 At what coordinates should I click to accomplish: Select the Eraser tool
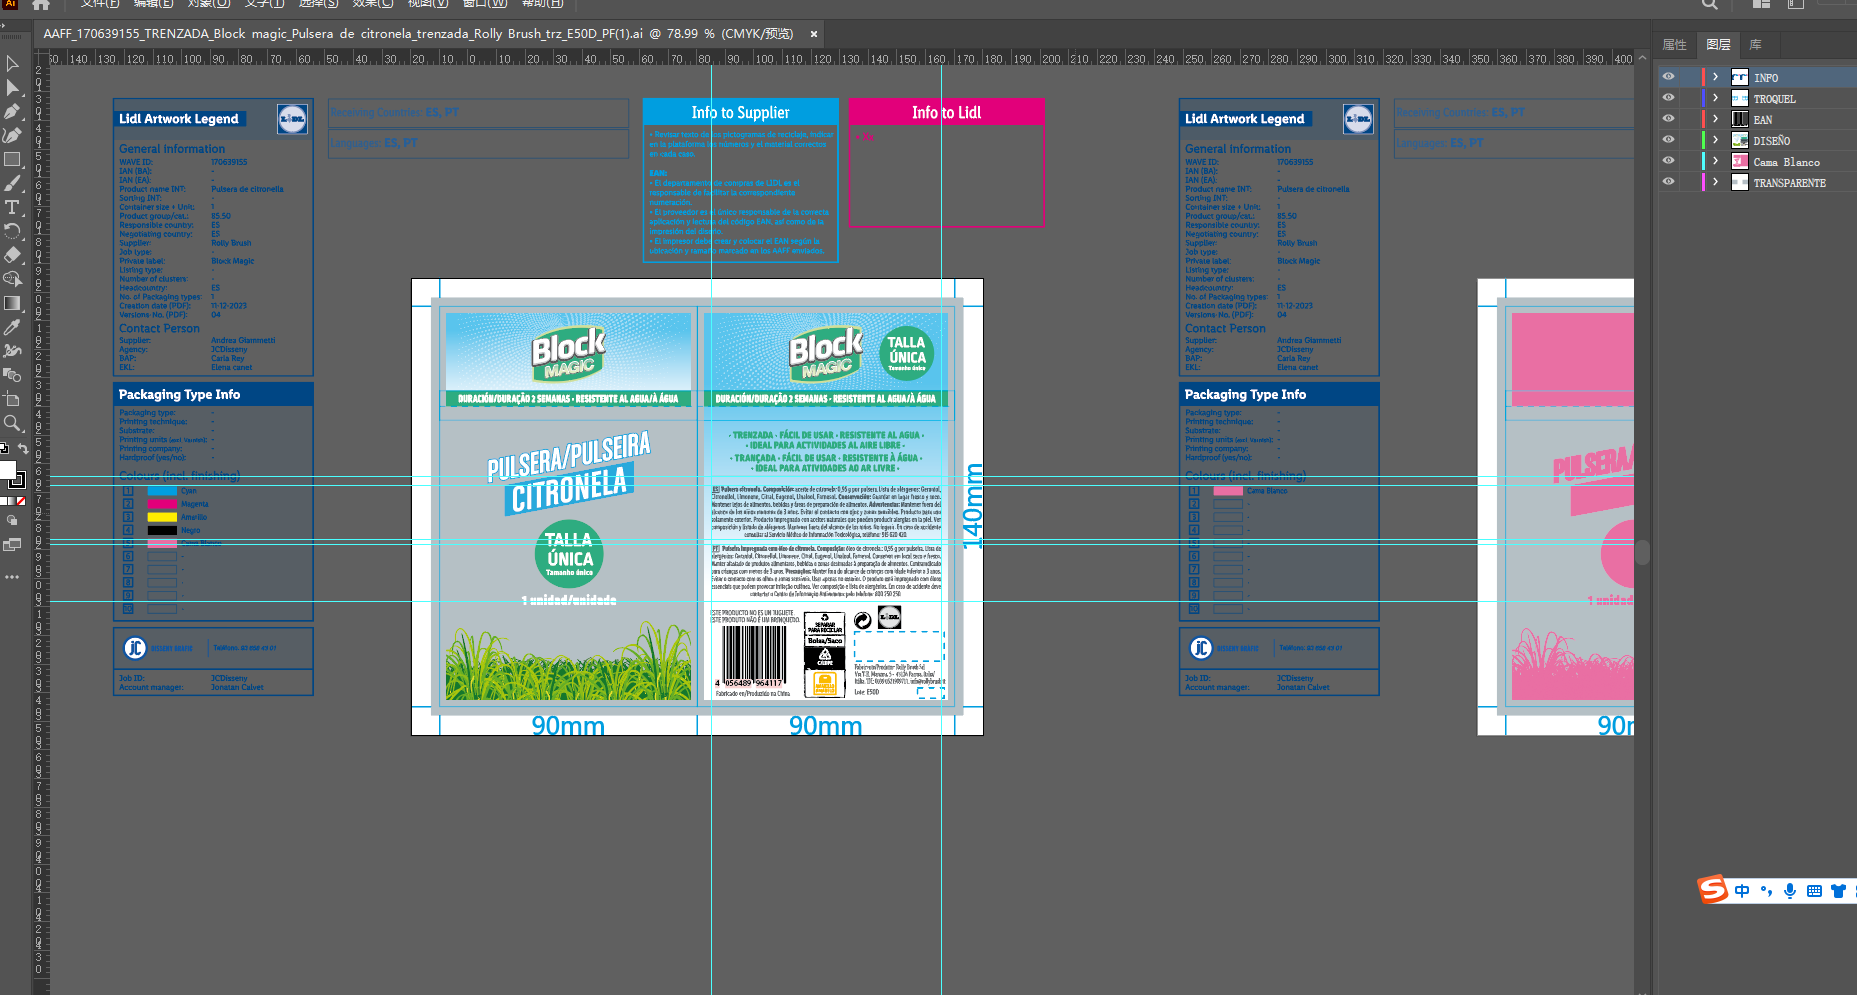click(12, 255)
